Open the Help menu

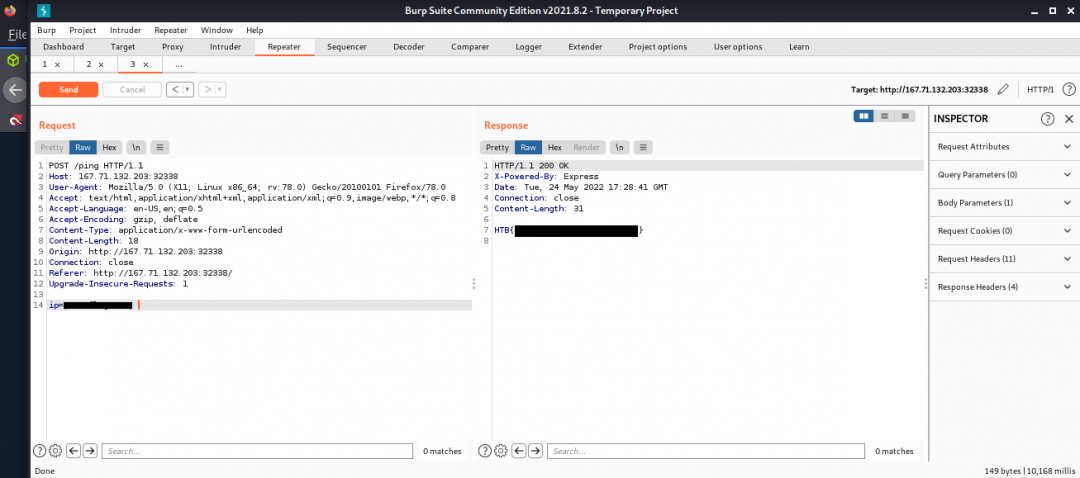point(255,30)
